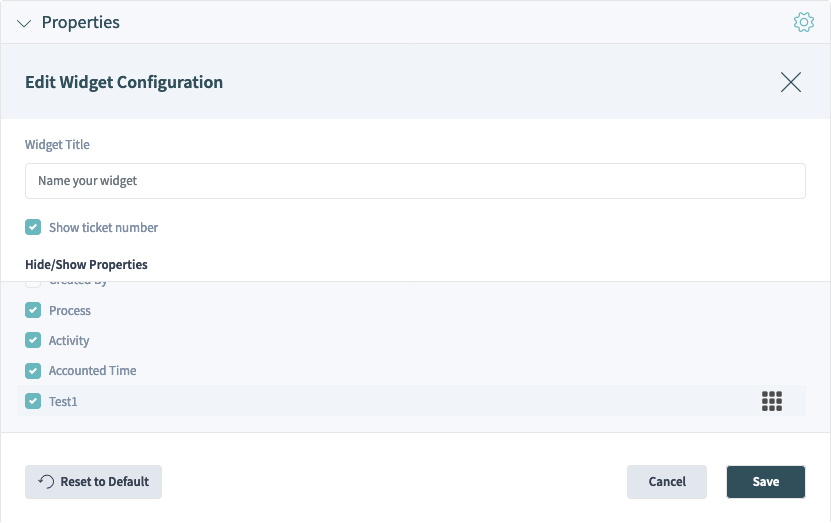Uncheck the Show ticket number checkbox

pyautogui.click(x=33, y=227)
